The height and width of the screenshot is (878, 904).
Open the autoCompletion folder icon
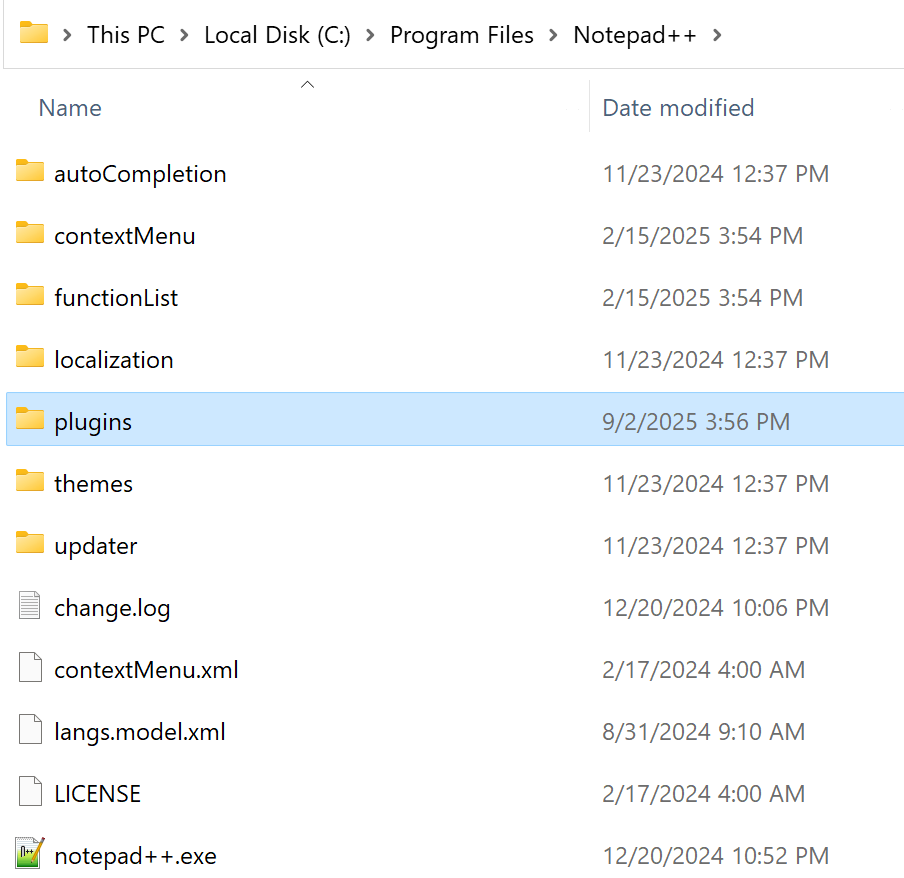point(28,172)
